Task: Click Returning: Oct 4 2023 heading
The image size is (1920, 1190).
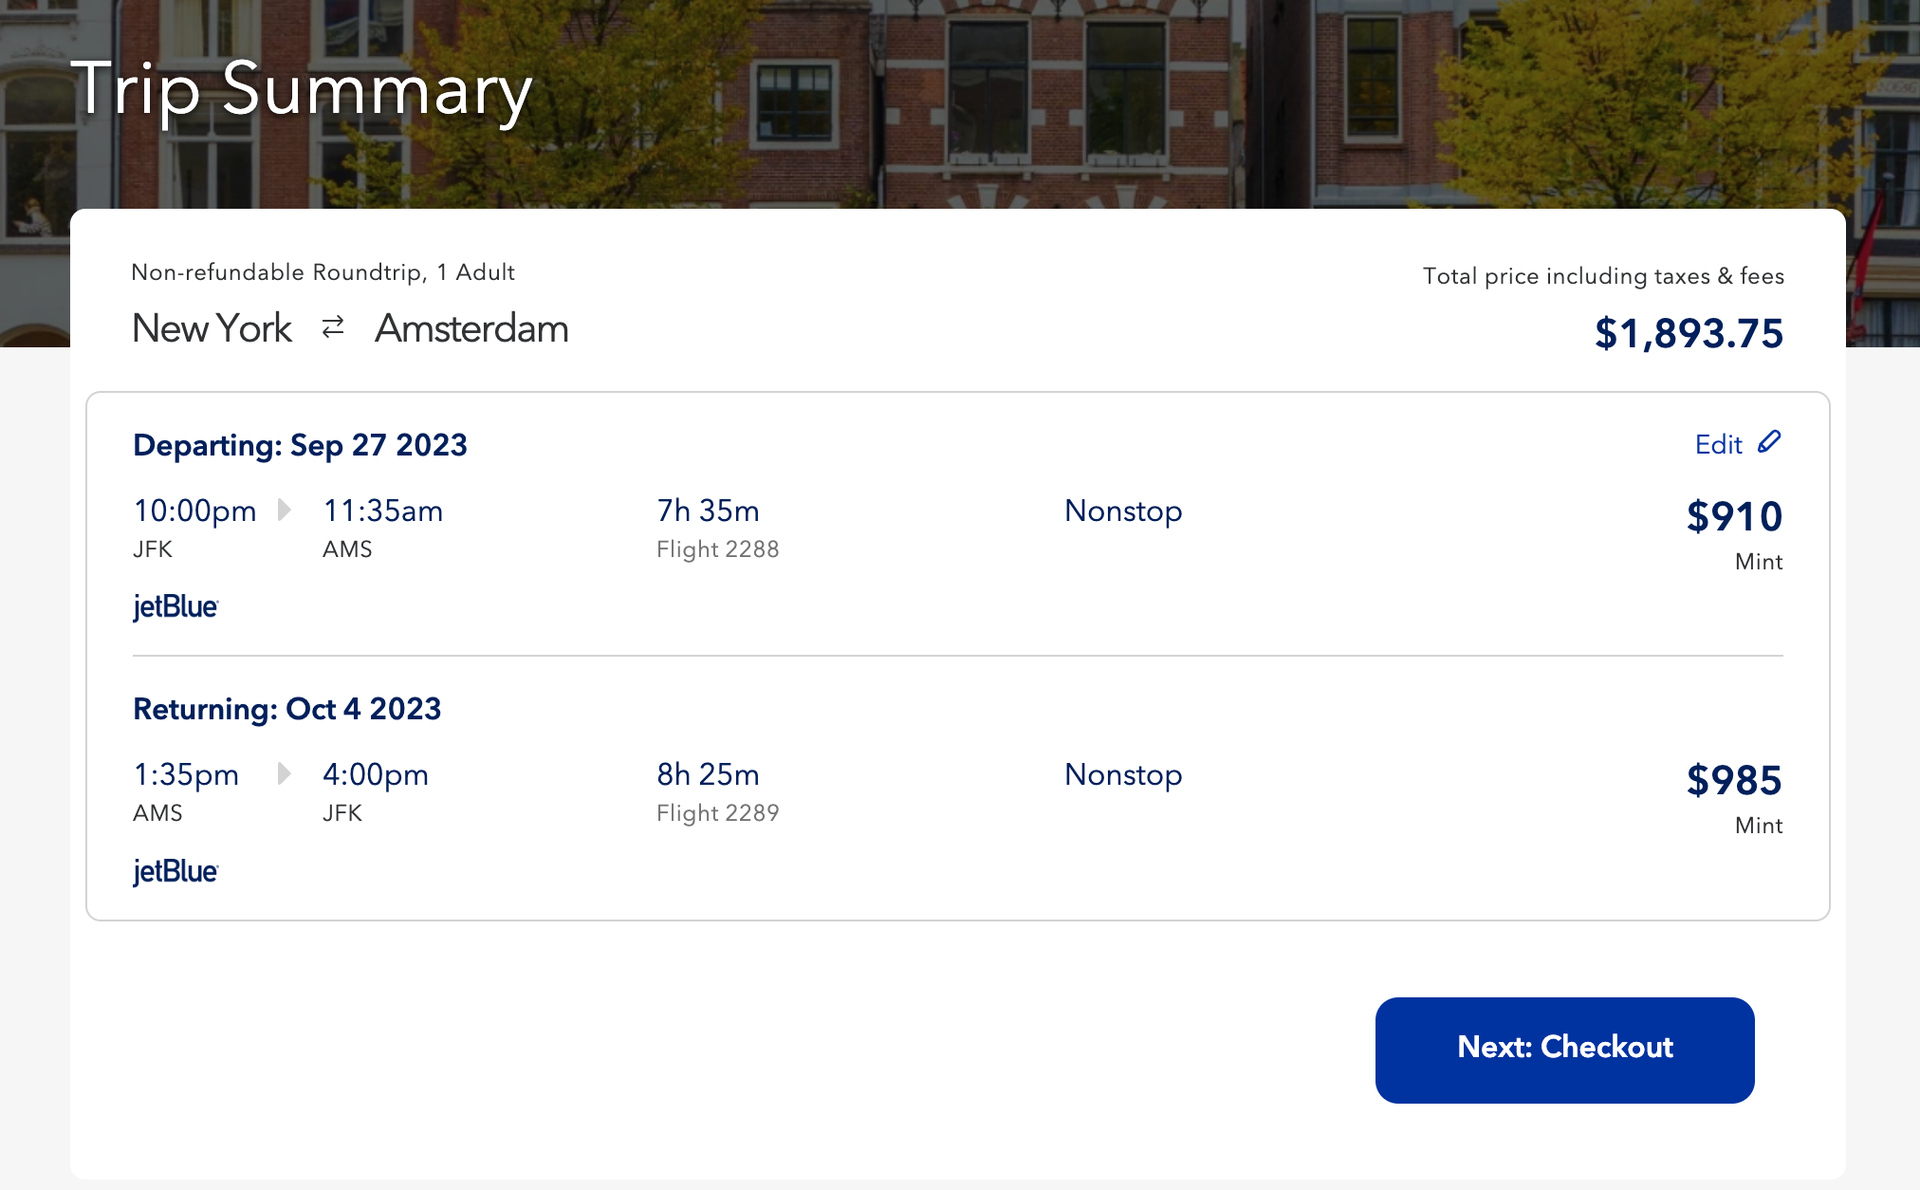Action: click(x=287, y=708)
